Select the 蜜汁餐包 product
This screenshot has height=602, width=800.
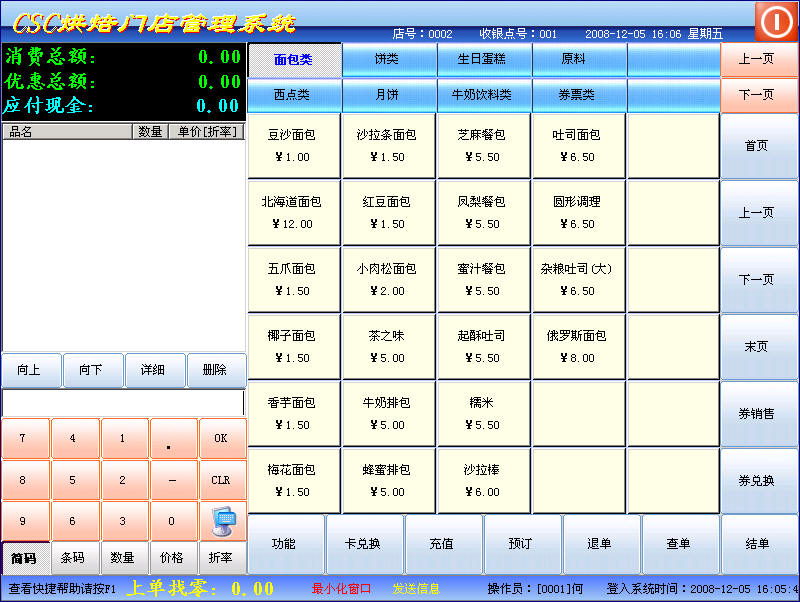[484, 280]
